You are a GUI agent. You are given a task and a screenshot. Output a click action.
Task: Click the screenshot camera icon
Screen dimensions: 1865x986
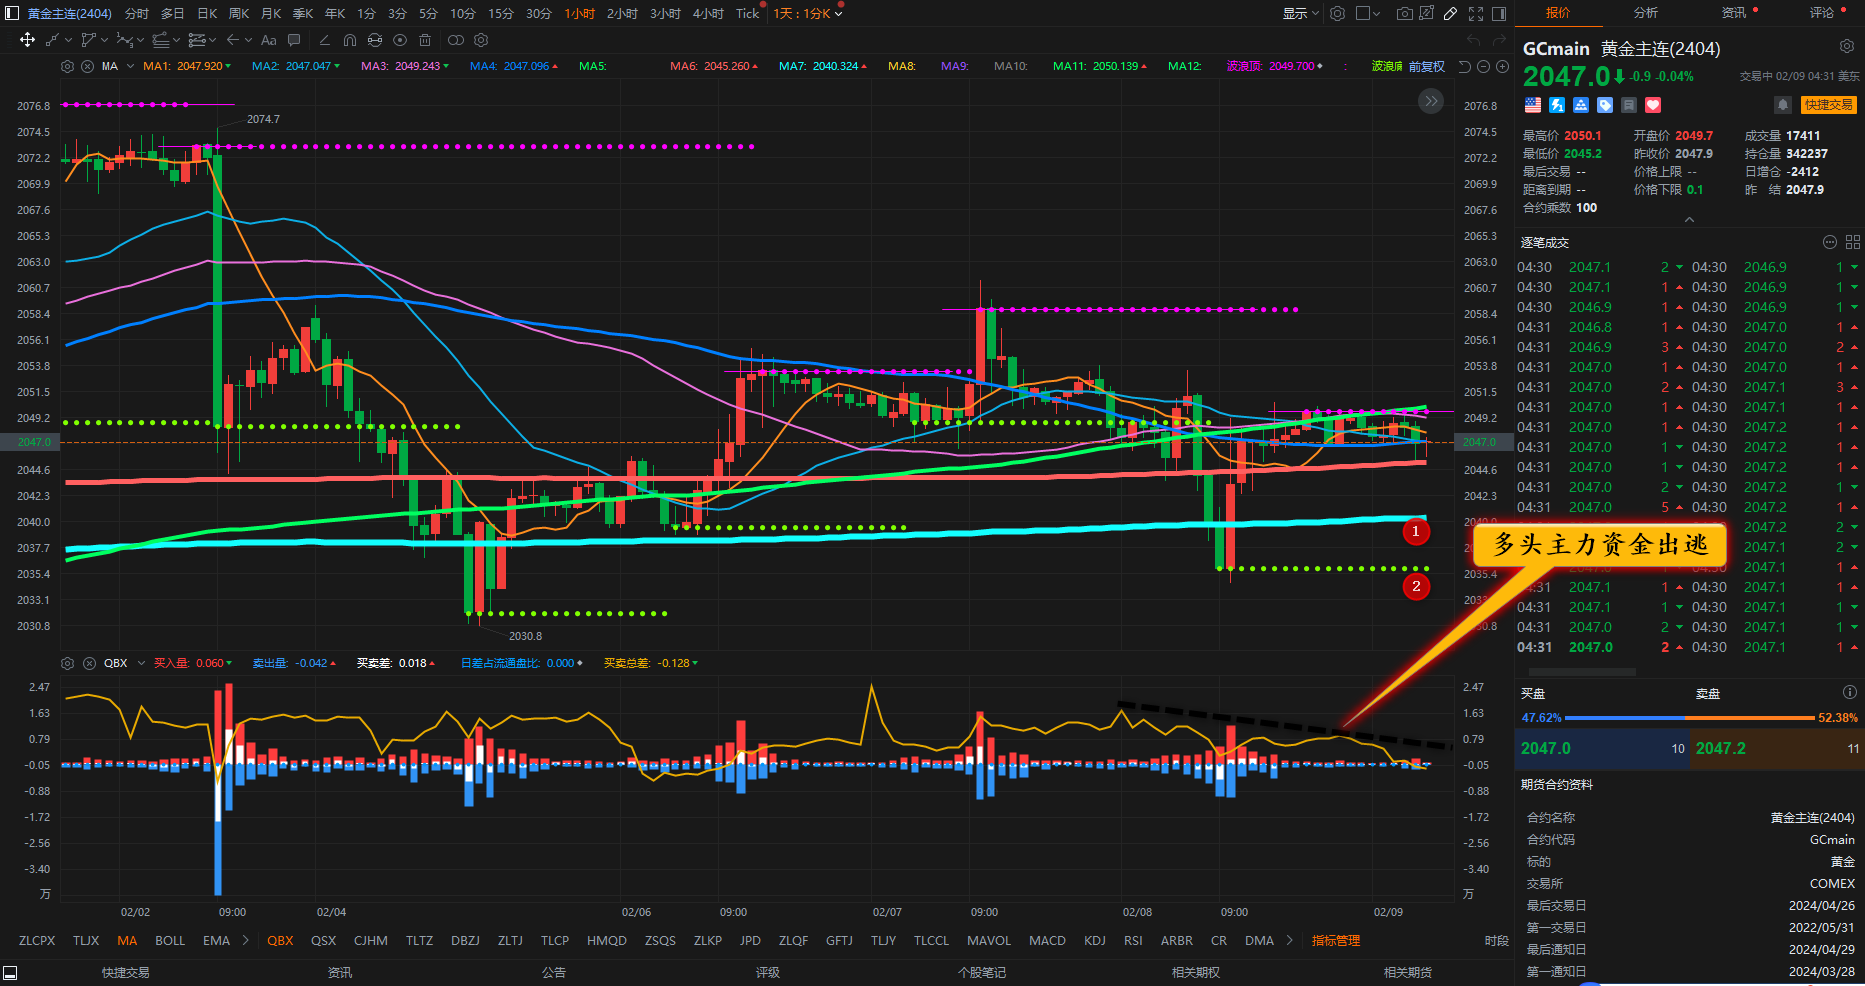click(1404, 13)
